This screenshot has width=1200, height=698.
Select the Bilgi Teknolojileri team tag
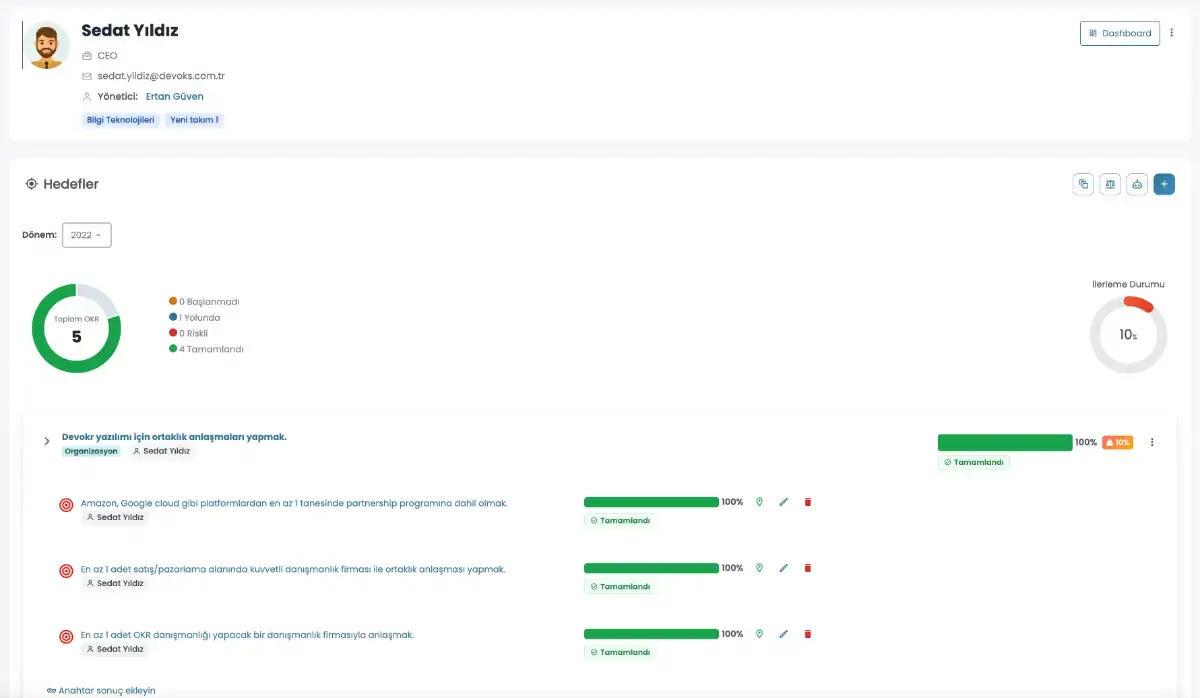[x=120, y=120]
